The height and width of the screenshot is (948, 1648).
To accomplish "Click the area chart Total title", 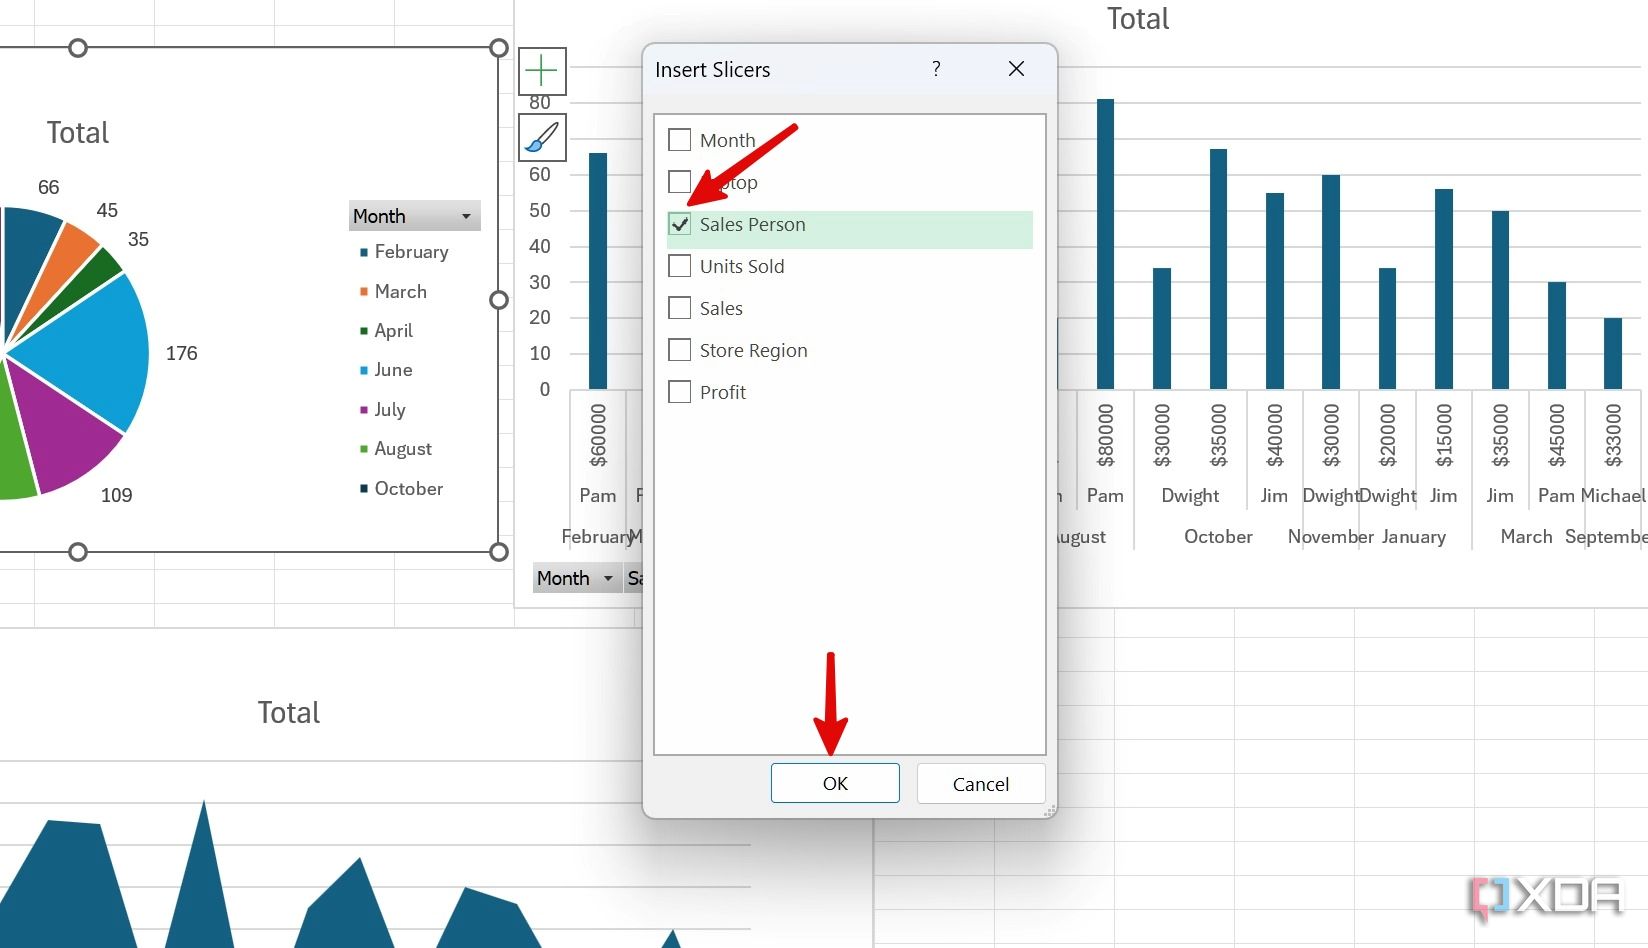I will (289, 712).
